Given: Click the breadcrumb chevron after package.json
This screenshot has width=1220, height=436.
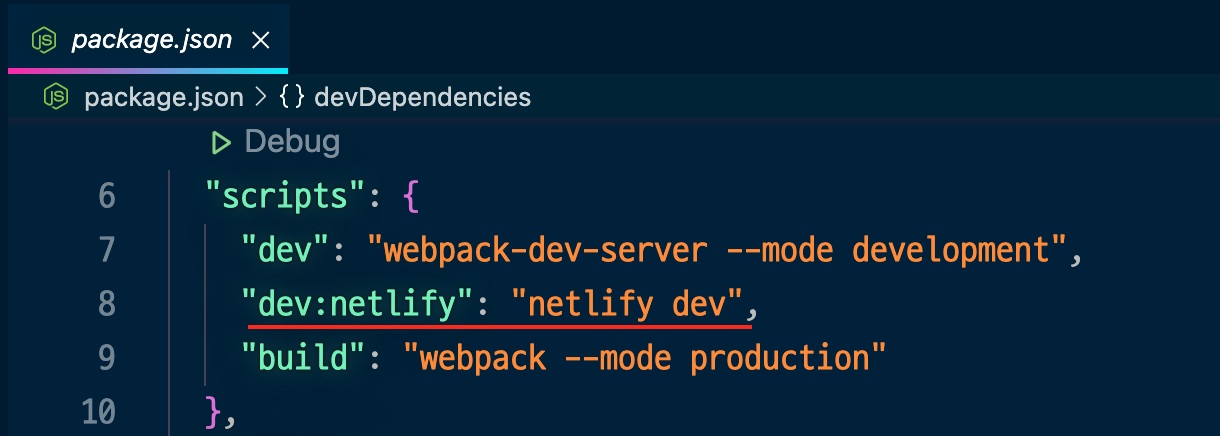Looking at the screenshot, I should (261, 98).
